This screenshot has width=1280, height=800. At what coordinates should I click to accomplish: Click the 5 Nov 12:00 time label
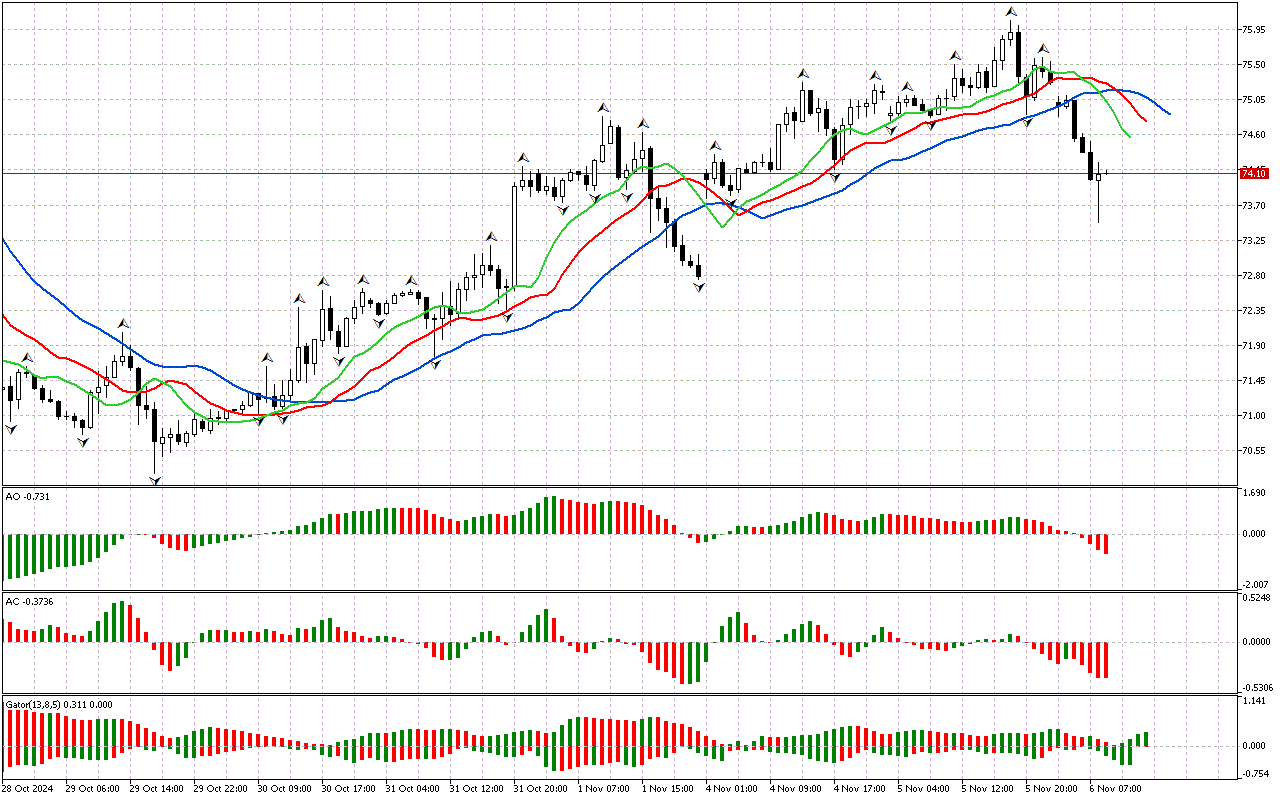coord(988,788)
